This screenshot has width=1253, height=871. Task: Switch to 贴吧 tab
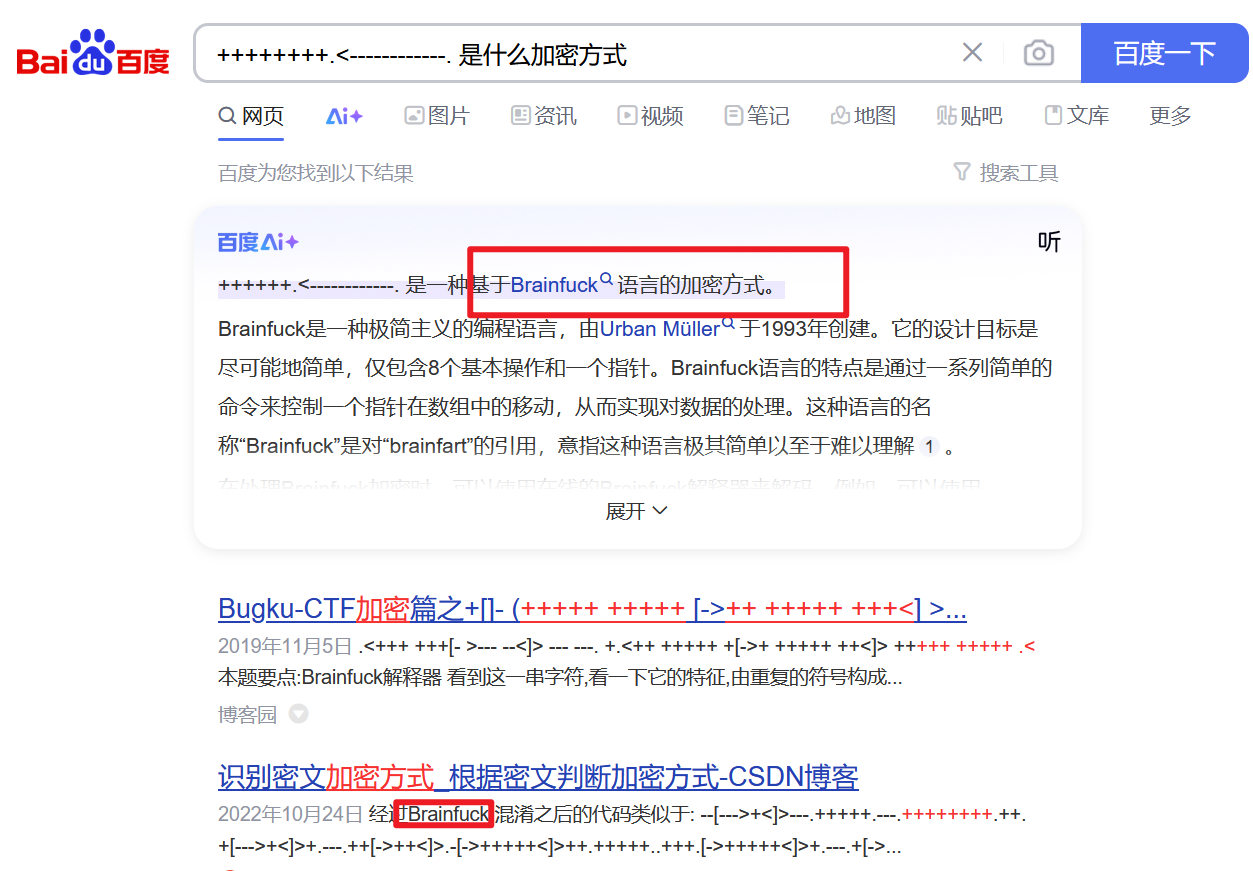tap(969, 116)
